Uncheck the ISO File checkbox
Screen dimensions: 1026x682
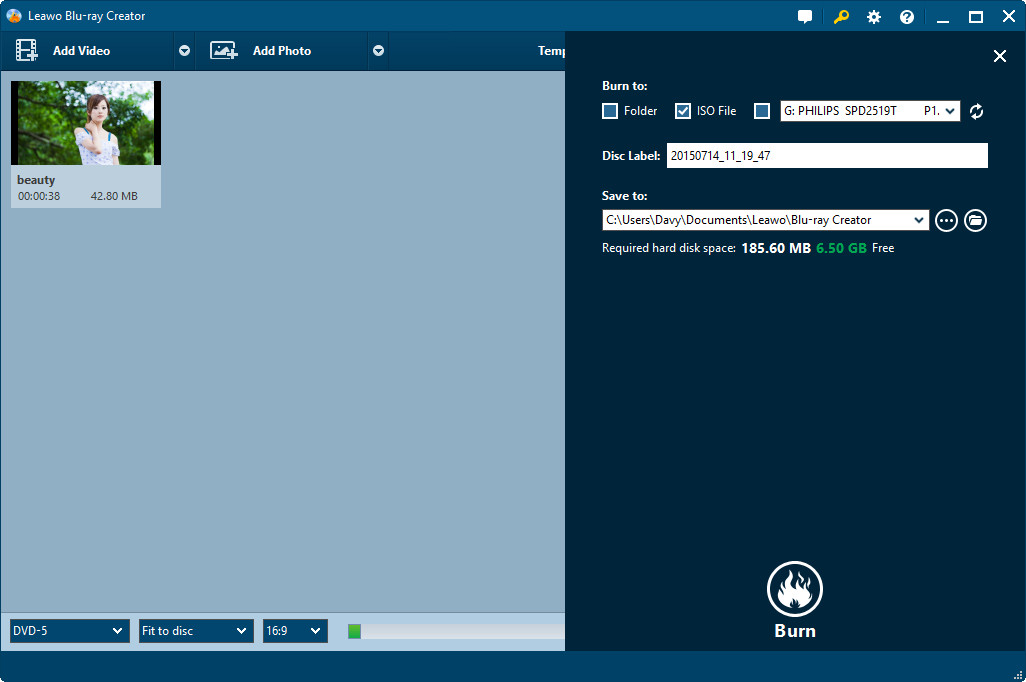[682, 111]
